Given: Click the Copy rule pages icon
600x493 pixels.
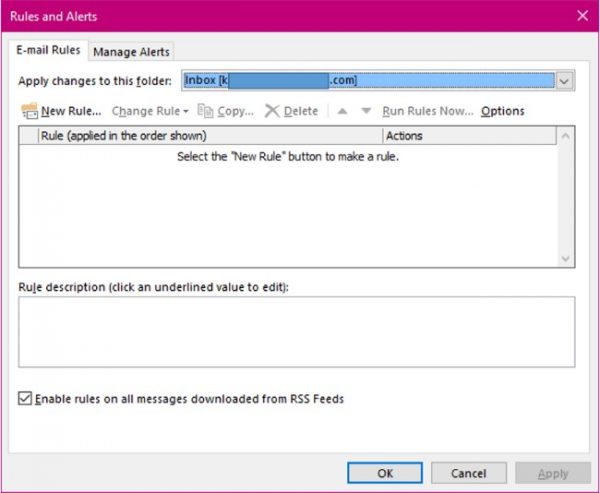Looking at the screenshot, I should click(205, 111).
